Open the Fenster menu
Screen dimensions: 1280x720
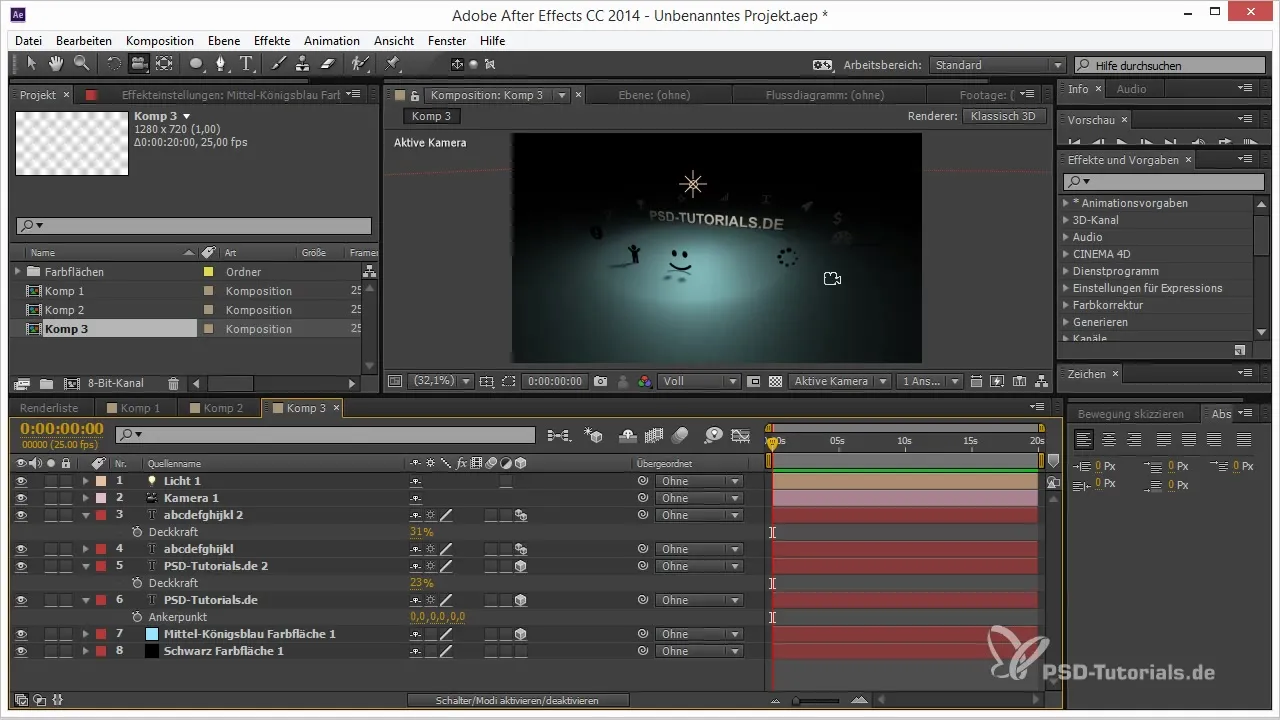447,41
